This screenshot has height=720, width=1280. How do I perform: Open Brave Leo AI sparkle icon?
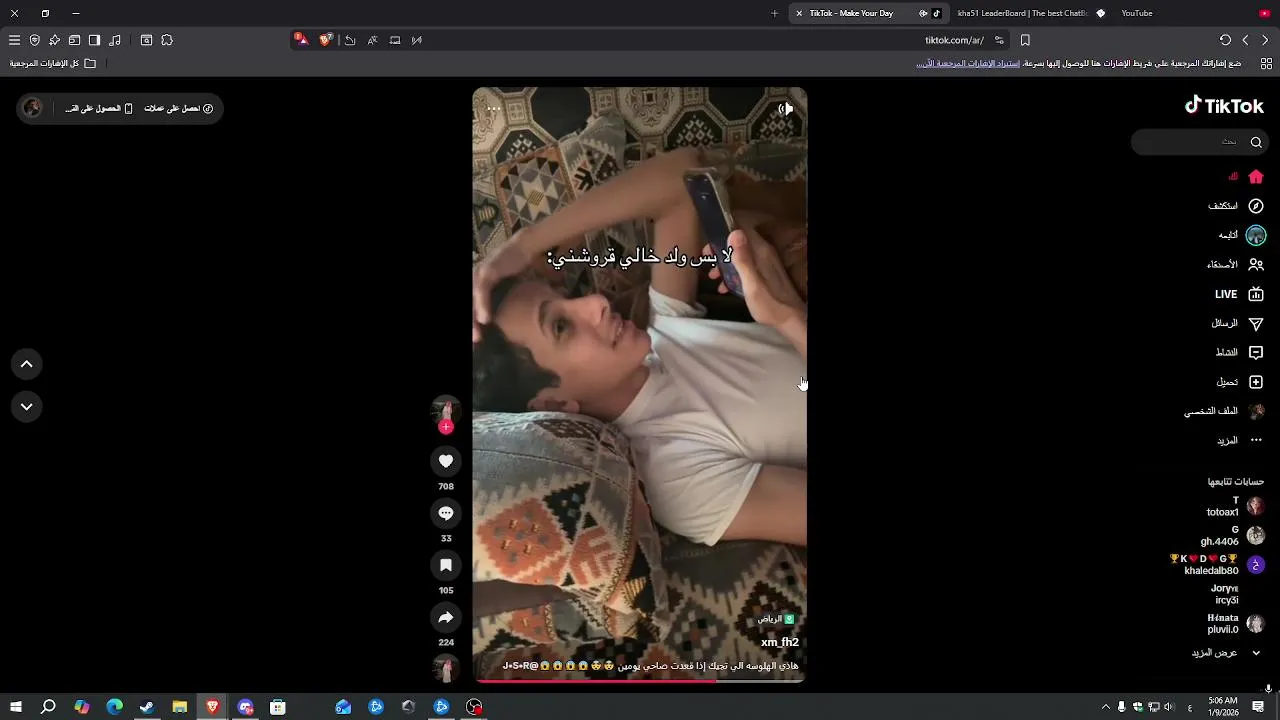pyautogui.click(x=54, y=40)
